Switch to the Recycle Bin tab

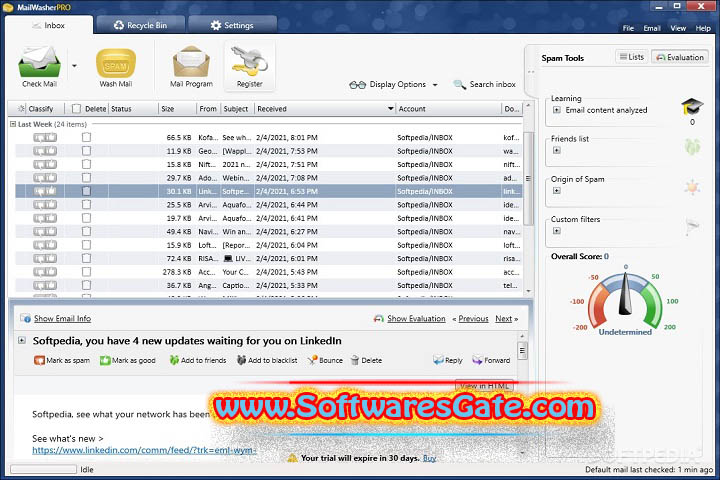coord(141,25)
